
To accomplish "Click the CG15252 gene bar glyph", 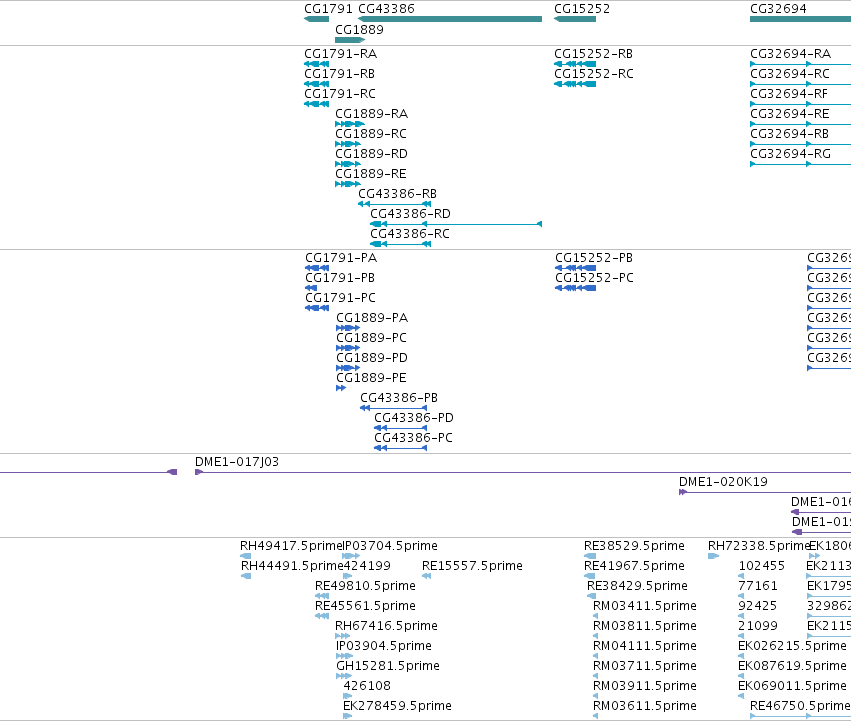I will (x=575, y=19).
